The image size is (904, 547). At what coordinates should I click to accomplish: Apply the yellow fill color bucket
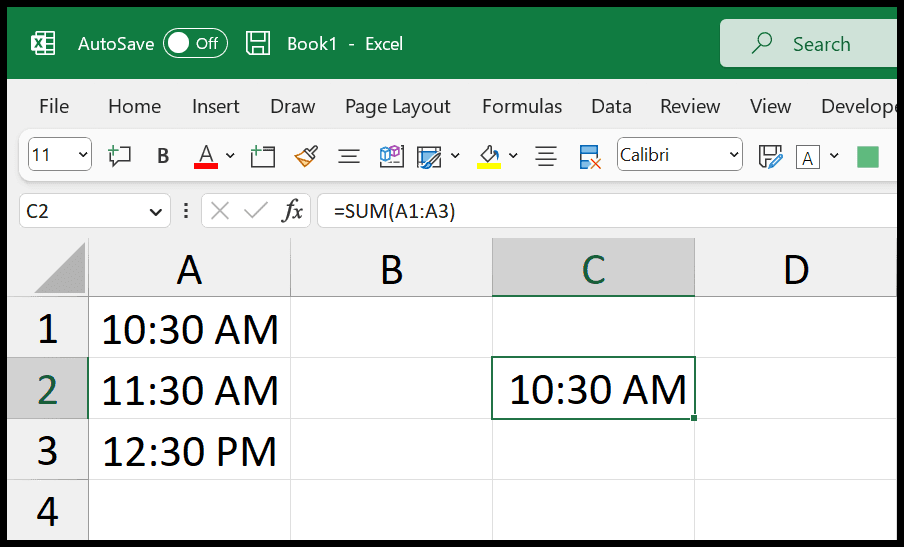489,156
